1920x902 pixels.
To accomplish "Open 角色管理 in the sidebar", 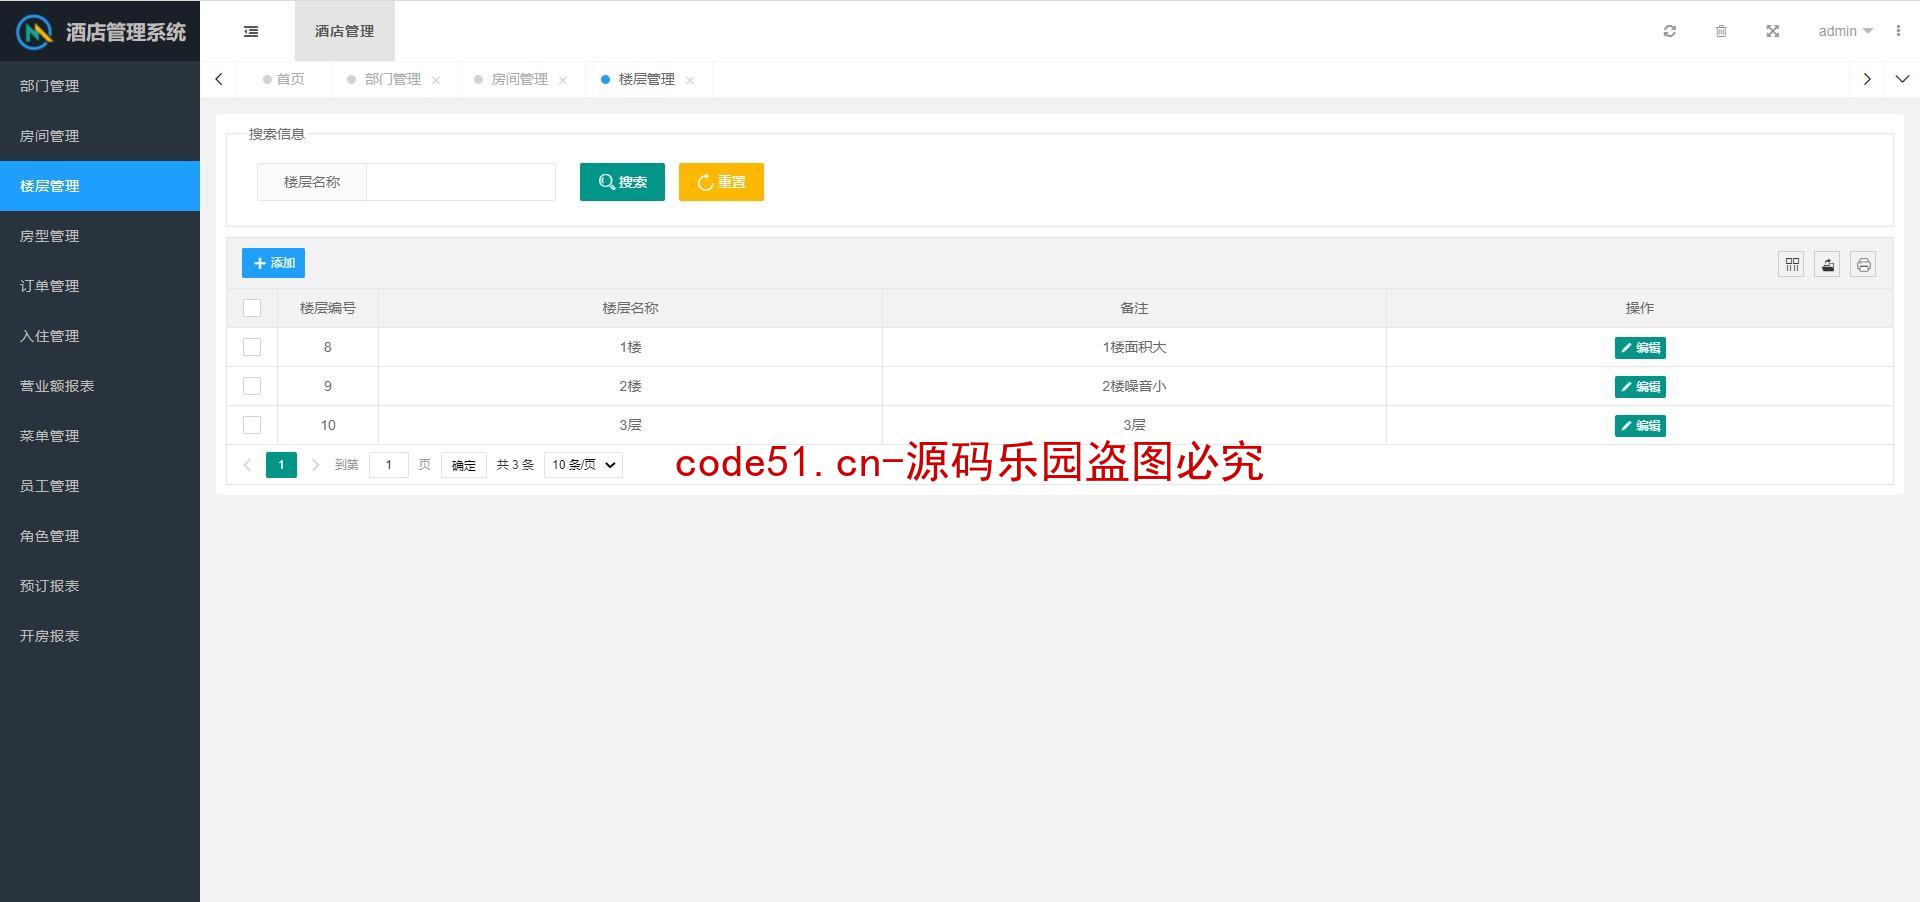I will [x=100, y=536].
